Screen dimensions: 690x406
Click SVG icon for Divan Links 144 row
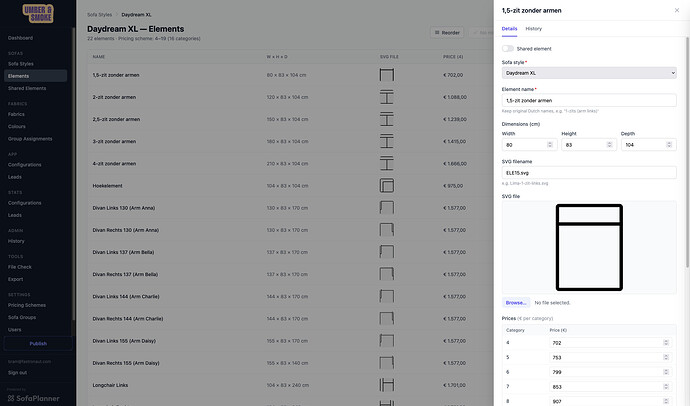387,296
